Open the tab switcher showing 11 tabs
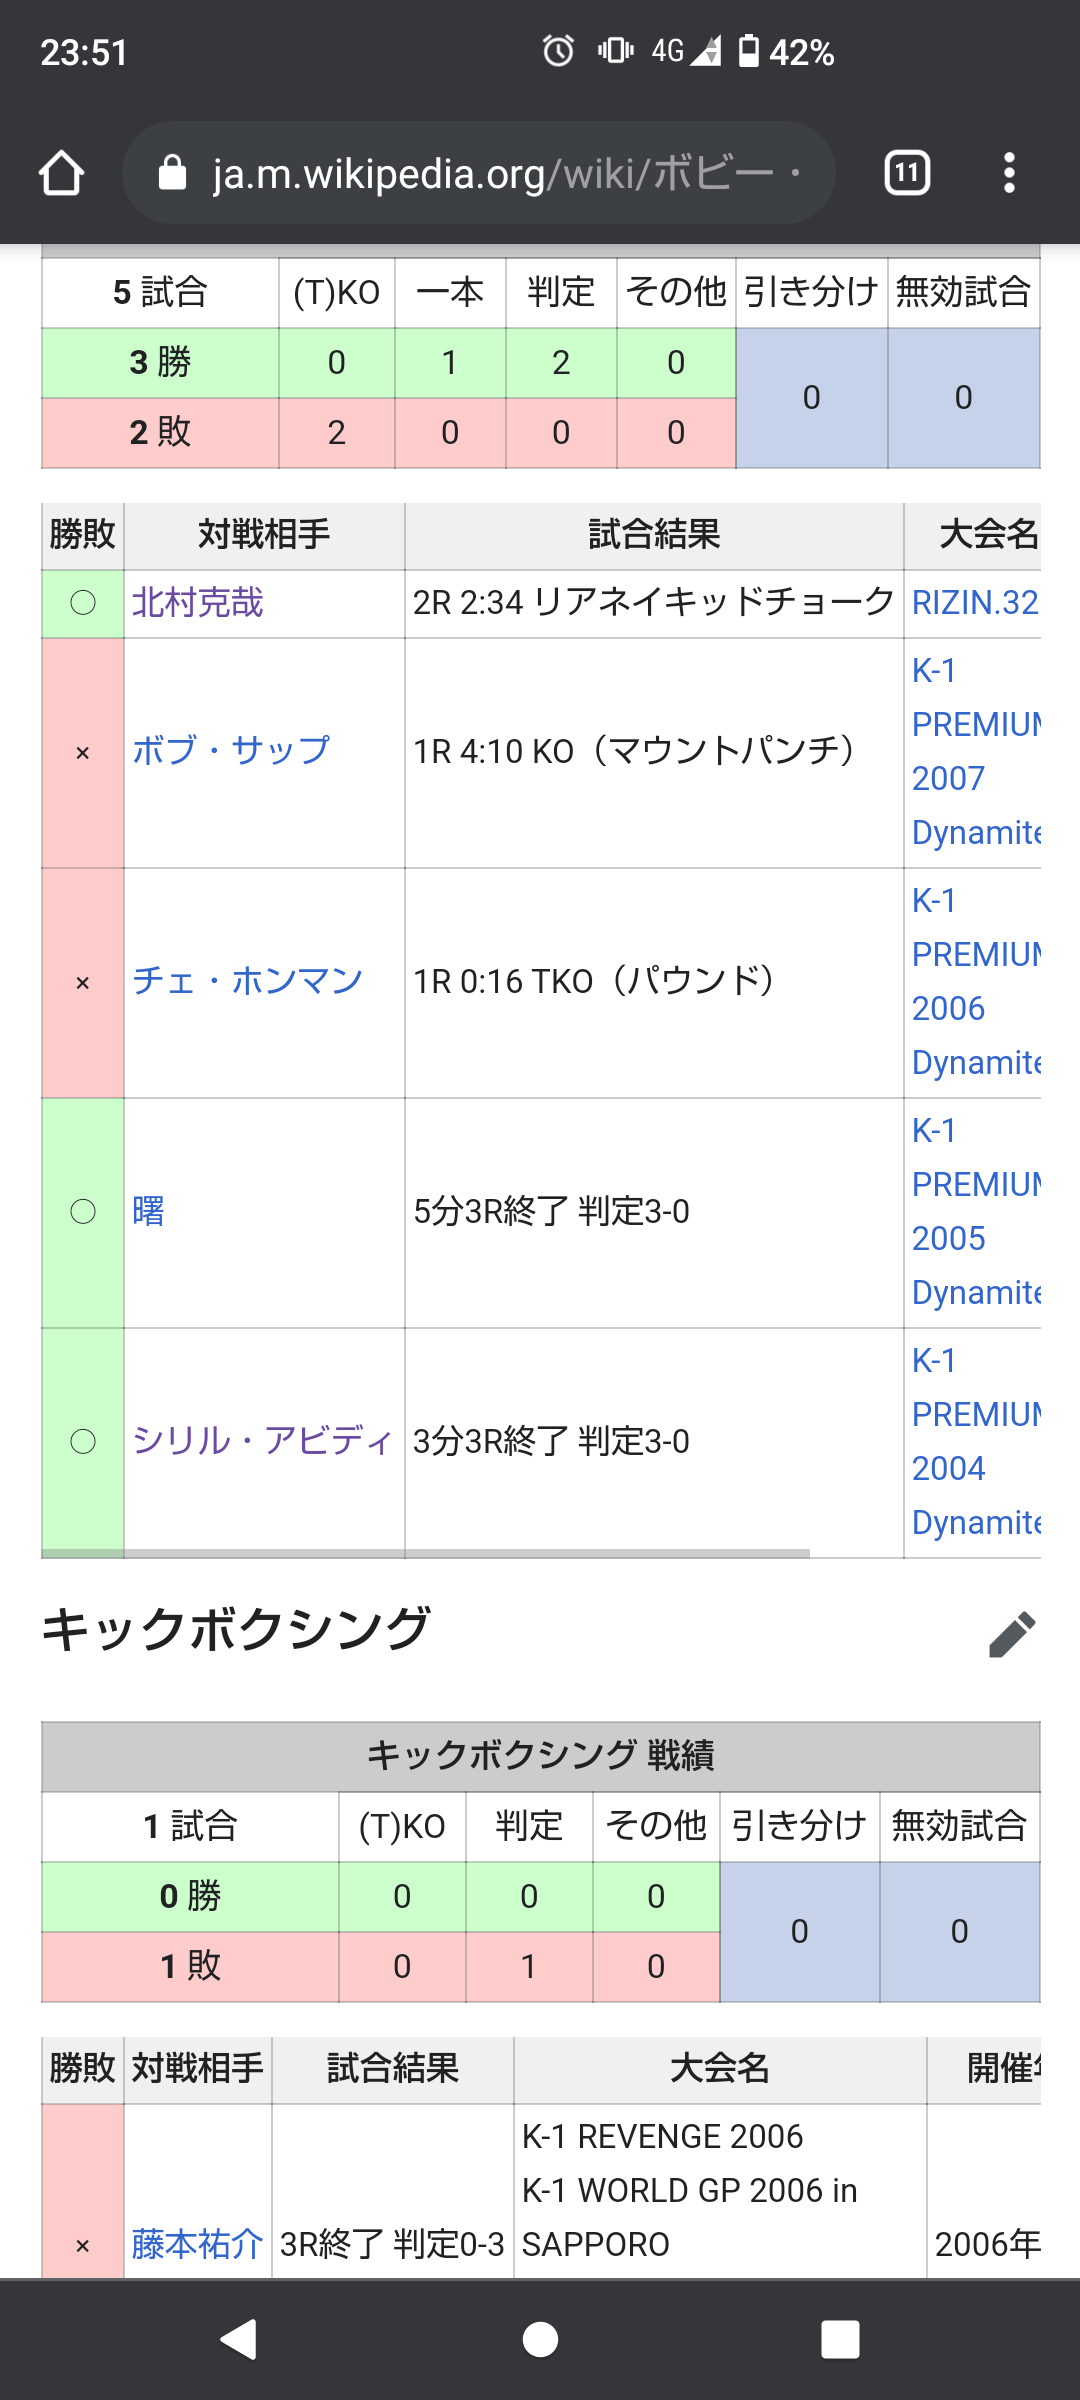The height and width of the screenshot is (2400, 1080). click(x=907, y=173)
